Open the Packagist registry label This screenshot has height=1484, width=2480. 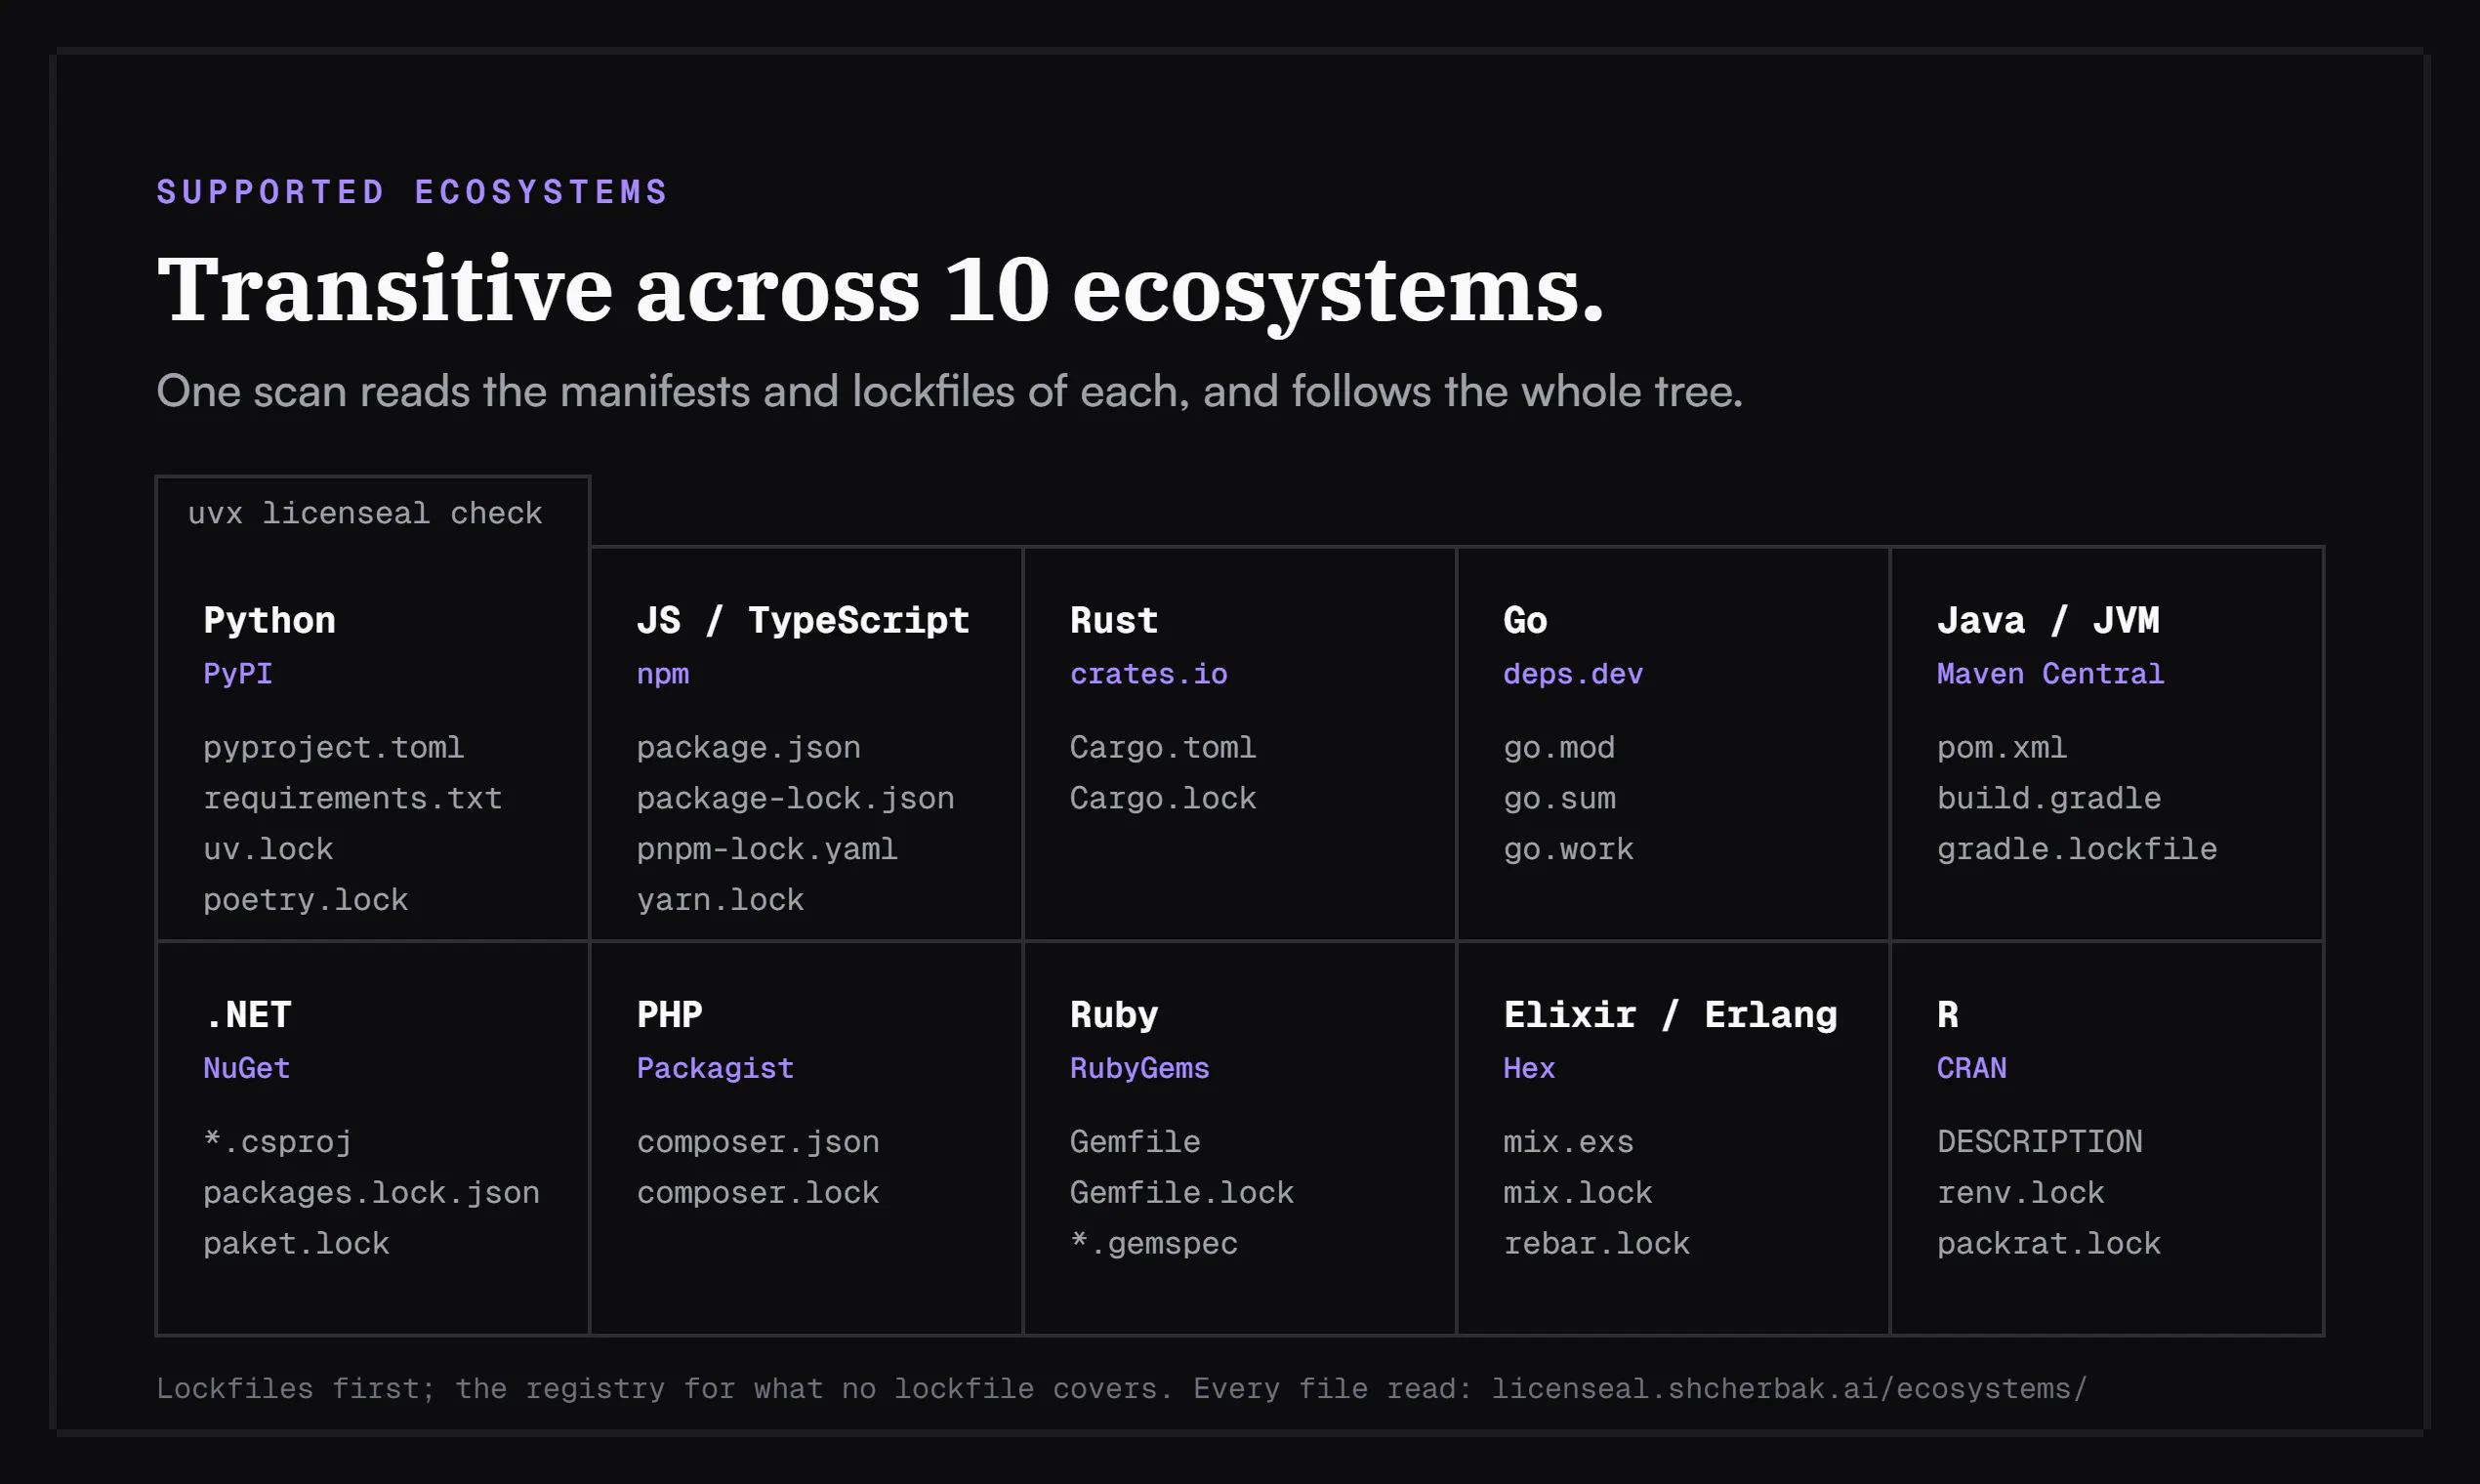click(715, 1068)
